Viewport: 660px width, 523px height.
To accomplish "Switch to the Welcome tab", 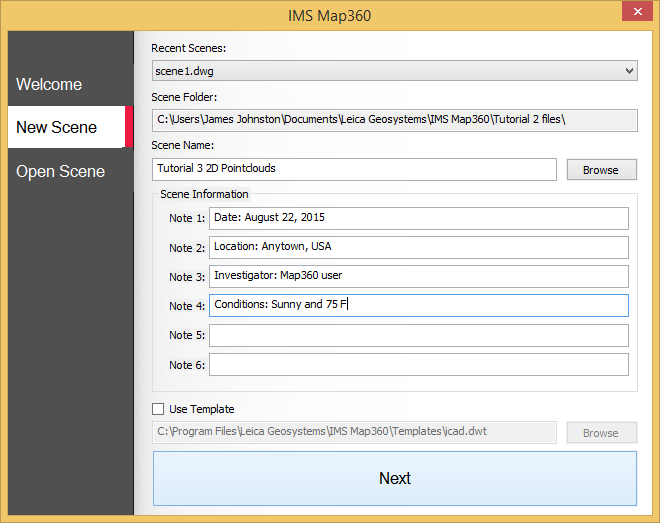I will click(x=49, y=84).
